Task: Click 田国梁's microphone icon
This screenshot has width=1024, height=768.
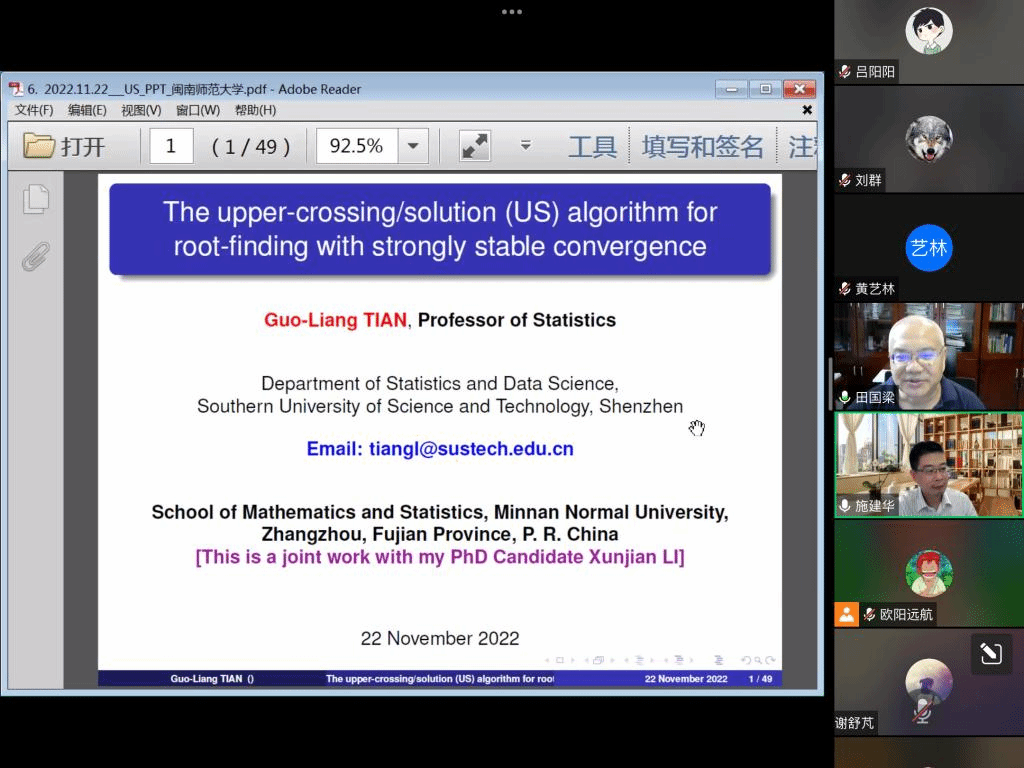Action: point(845,398)
